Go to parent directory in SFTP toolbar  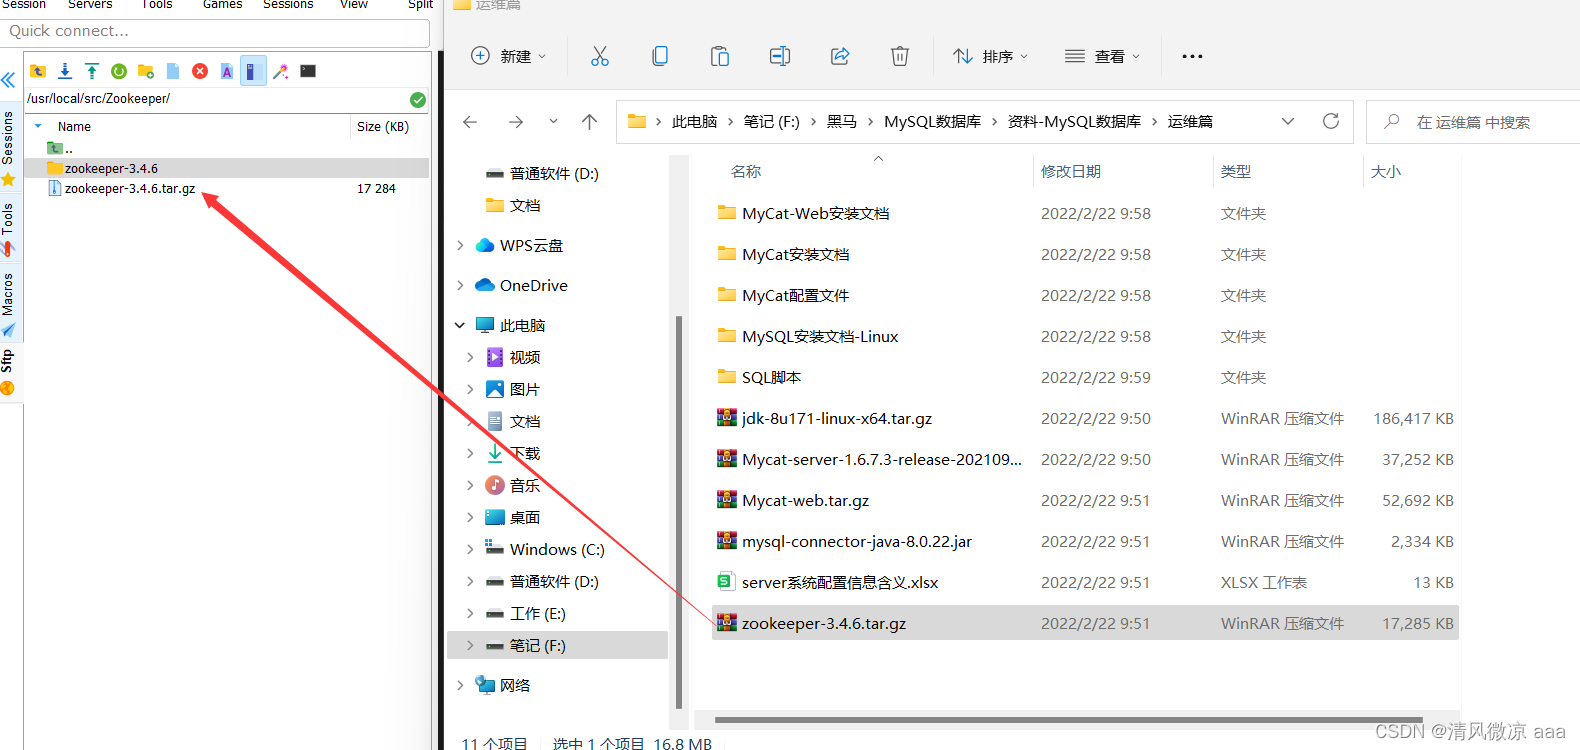tap(38, 71)
